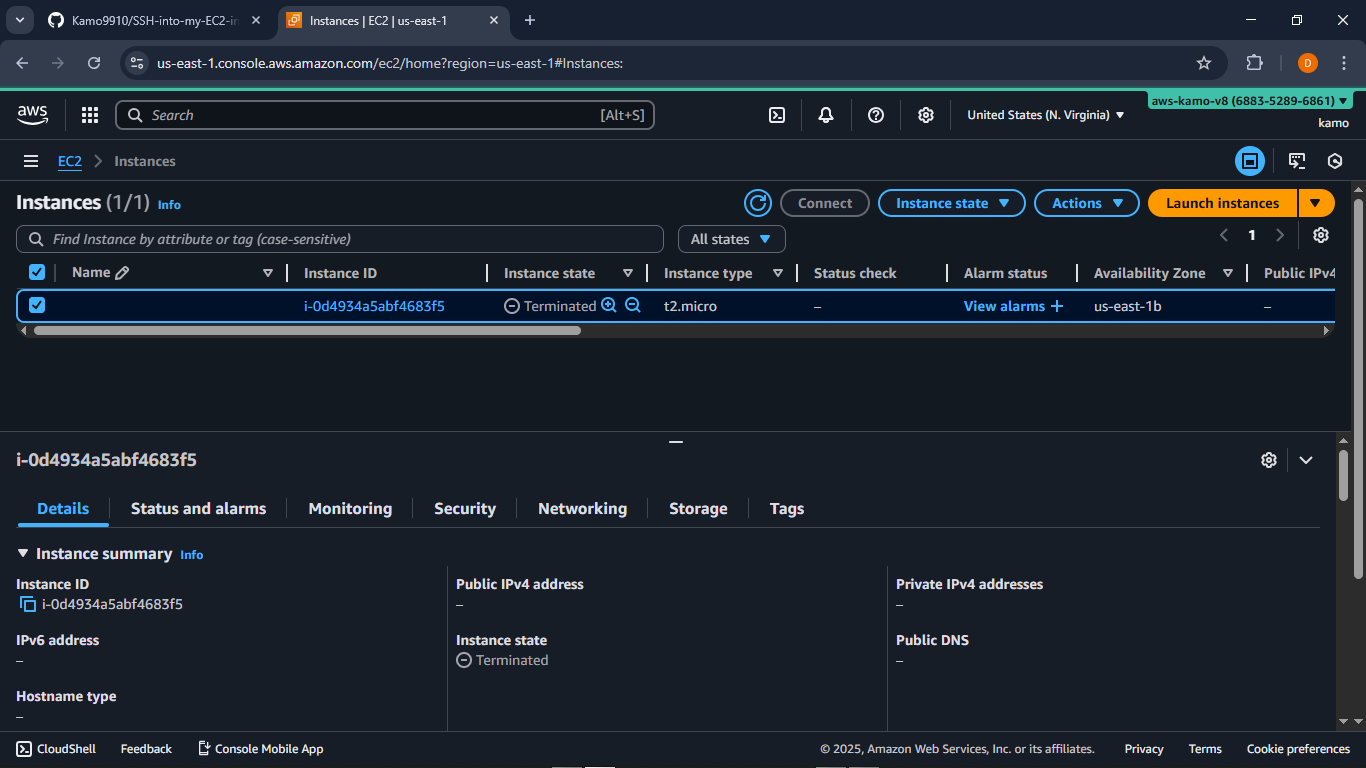The image size is (1366, 768).
Task: Refresh the instances list
Action: coord(758,203)
